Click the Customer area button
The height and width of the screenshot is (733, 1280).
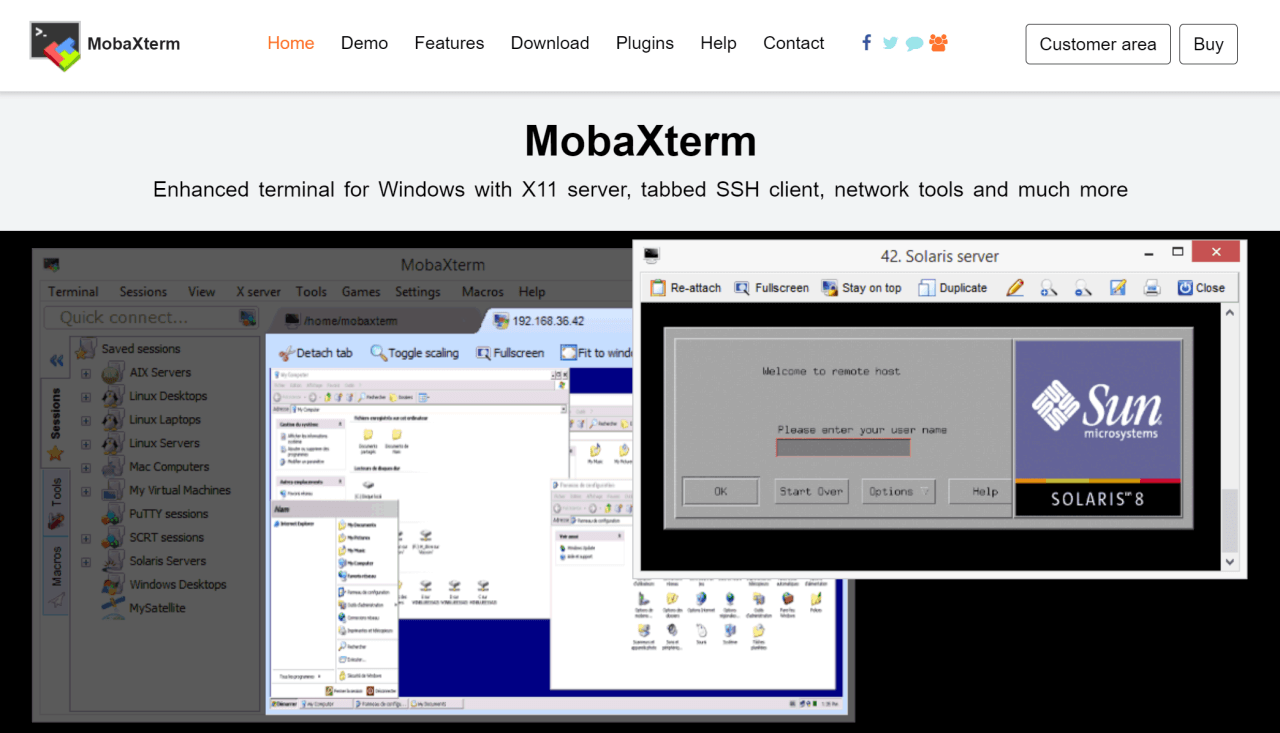click(1098, 44)
